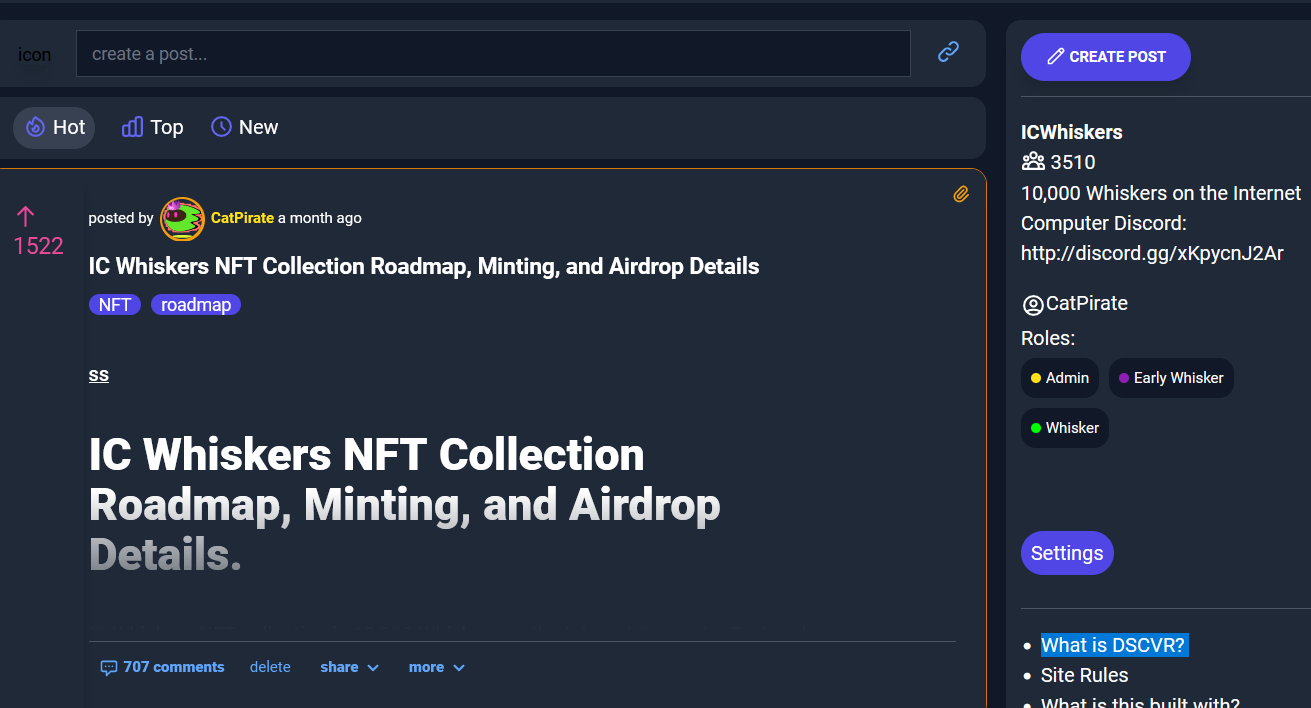Click the green Whisker role badge
1311x708 pixels.
click(1065, 428)
